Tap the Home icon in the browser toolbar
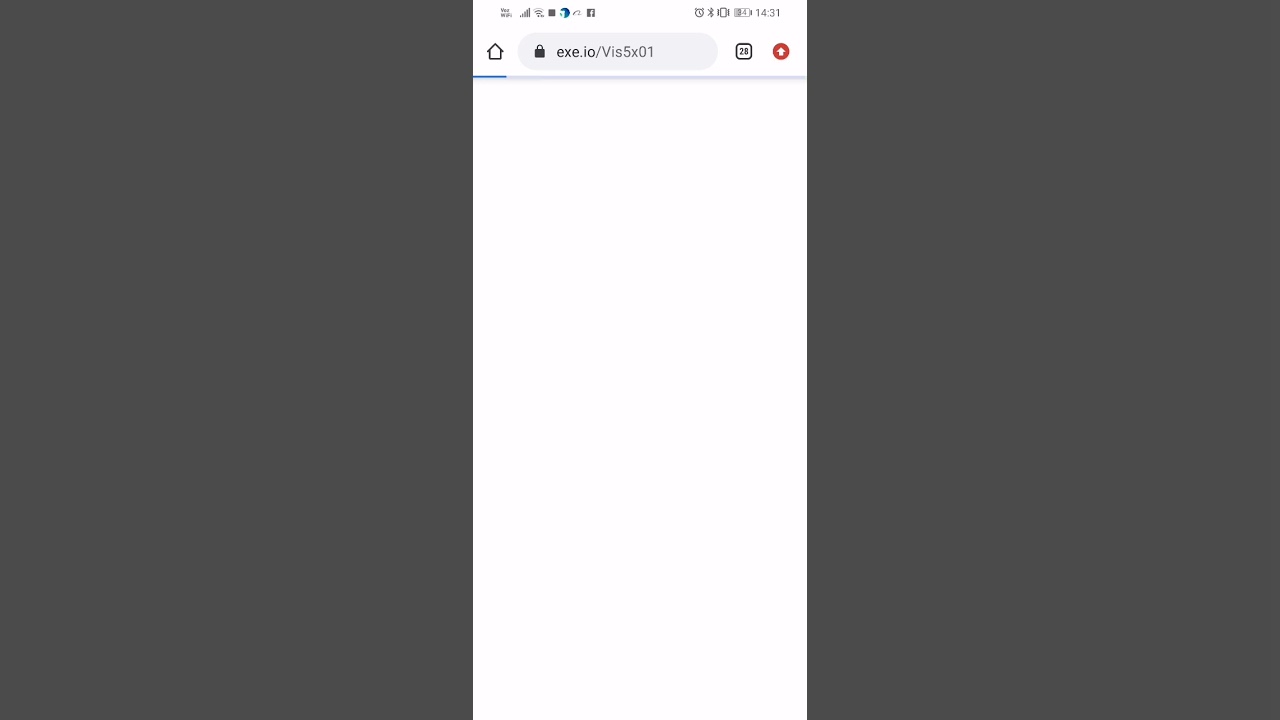 tap(495, 52)
